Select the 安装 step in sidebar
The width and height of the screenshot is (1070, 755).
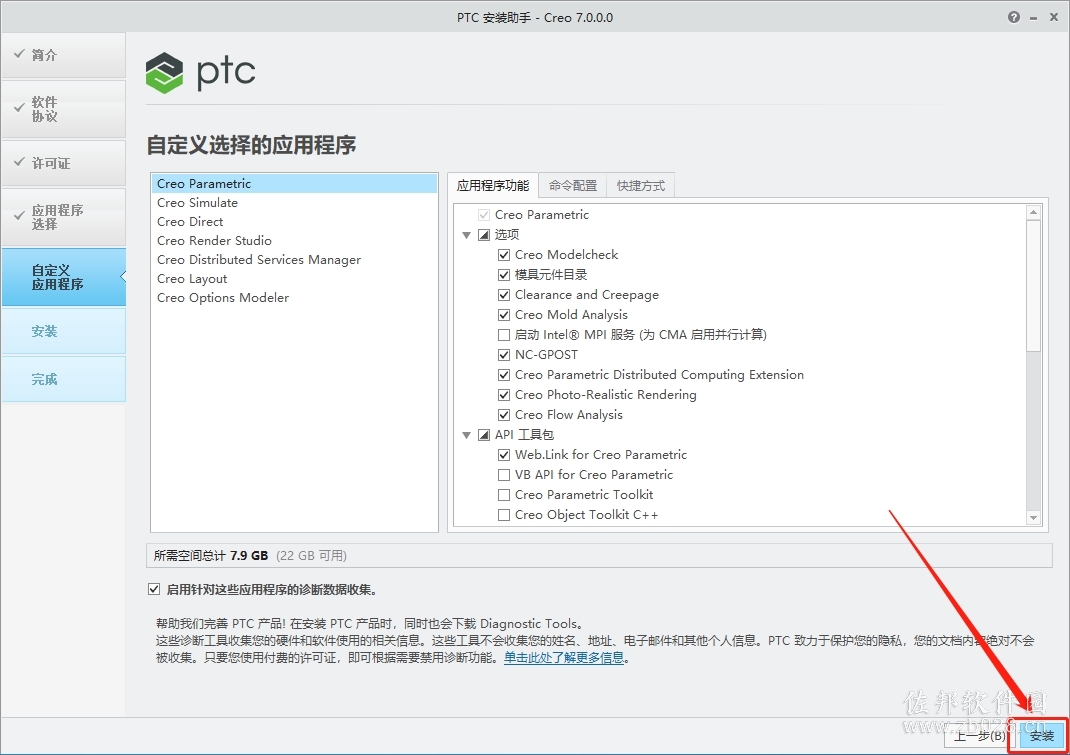(x=63, y=331)
